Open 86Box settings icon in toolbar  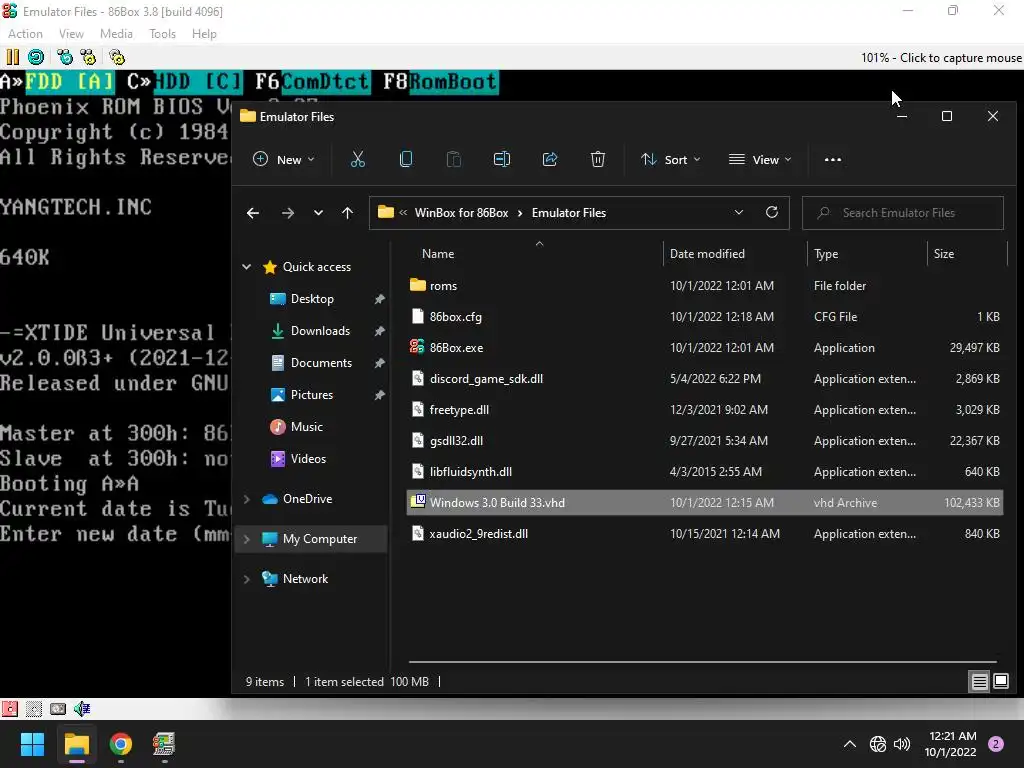(x=117, y=57)
